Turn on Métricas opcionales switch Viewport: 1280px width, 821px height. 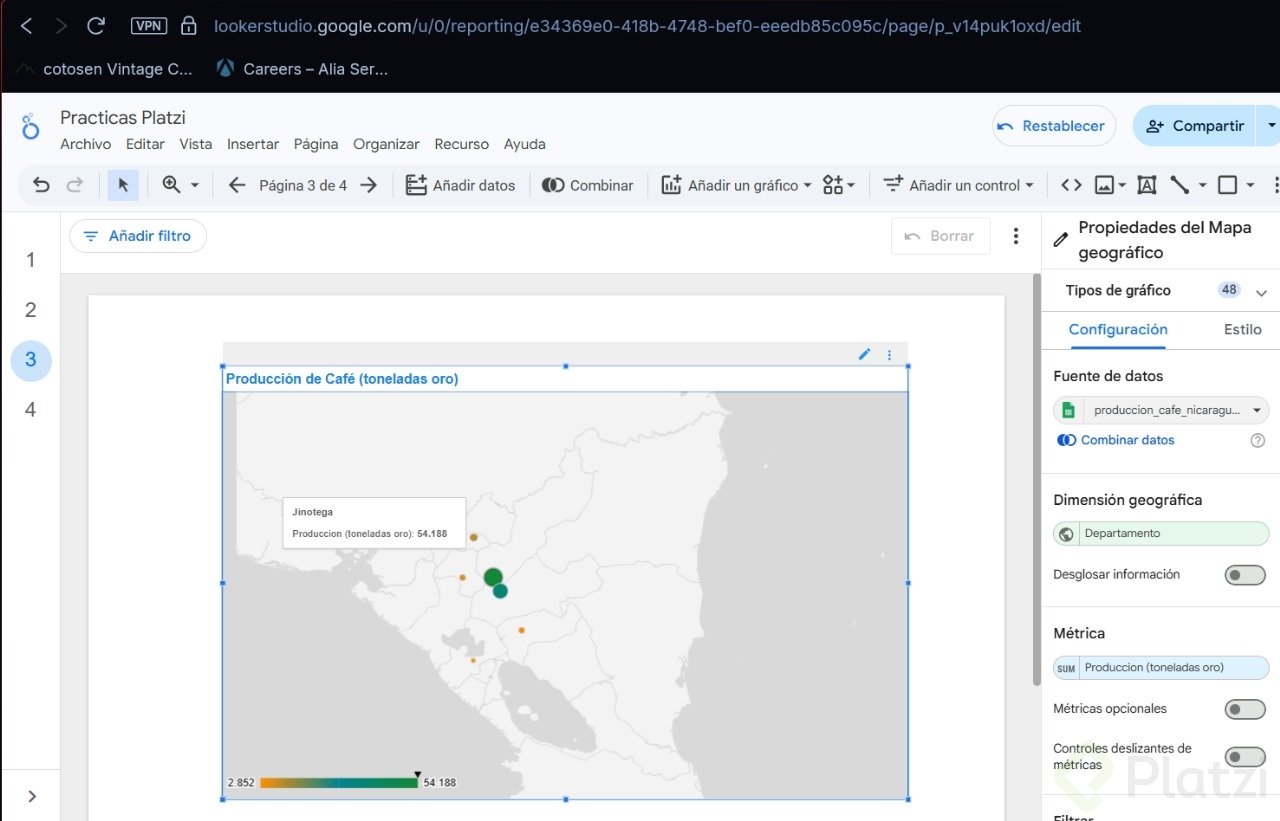[x=1245, y=709]
